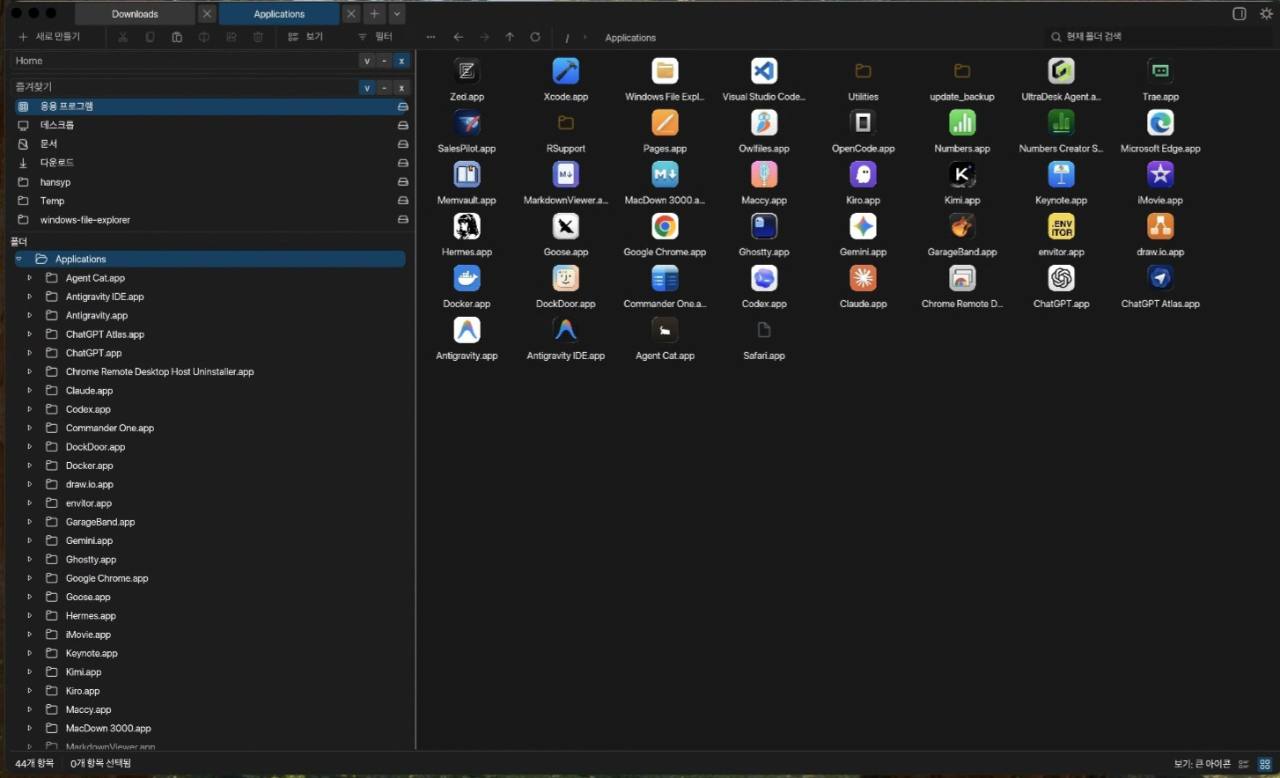Viewport: 1280px width, 778px height.
Task: Select the iMovie.app star icon
Action: [1160, 175]
